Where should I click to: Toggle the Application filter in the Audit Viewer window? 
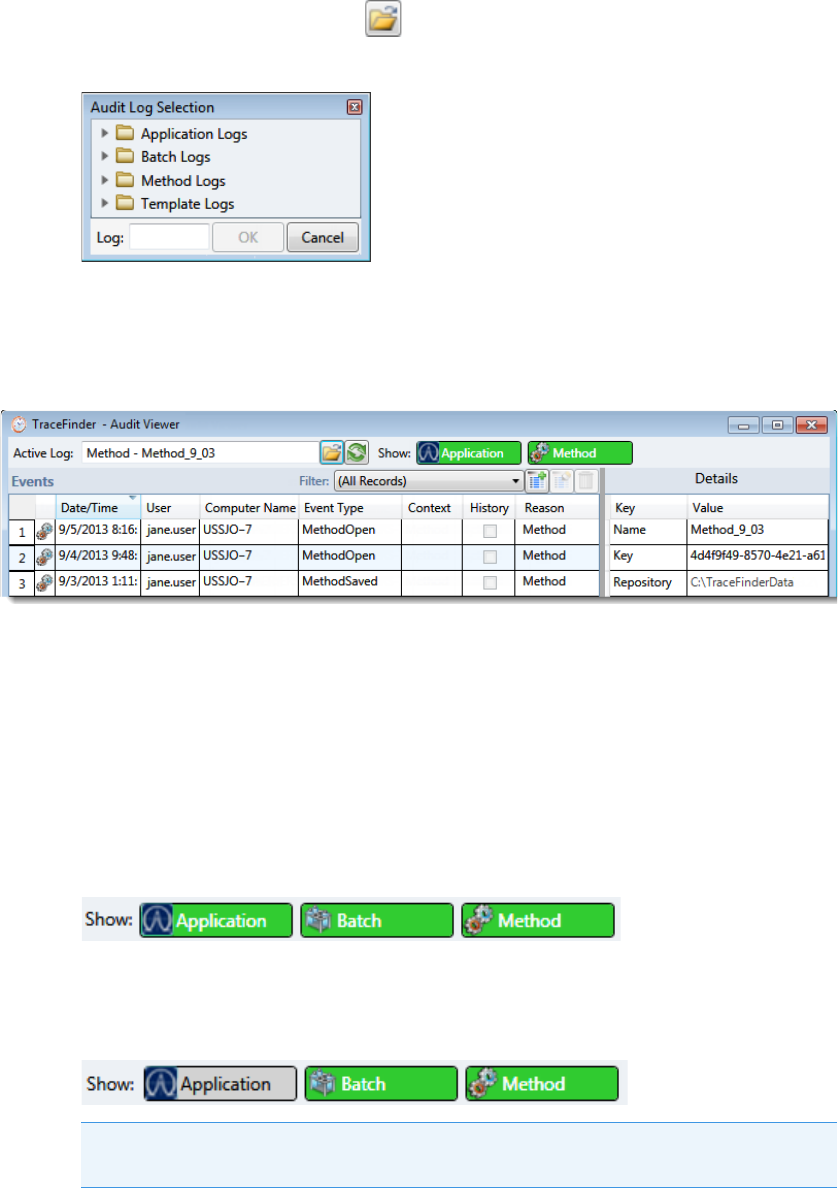469,453
